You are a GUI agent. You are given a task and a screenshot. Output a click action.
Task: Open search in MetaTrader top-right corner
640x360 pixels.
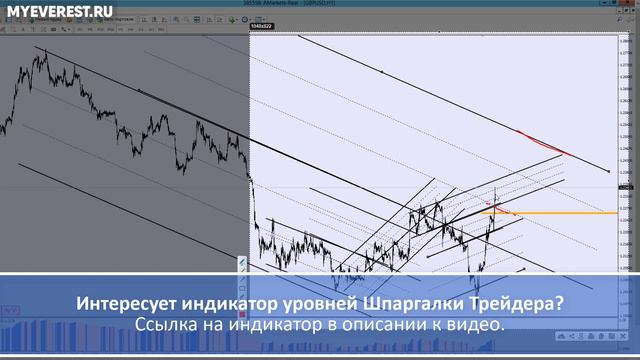click(x=620, y=19)
